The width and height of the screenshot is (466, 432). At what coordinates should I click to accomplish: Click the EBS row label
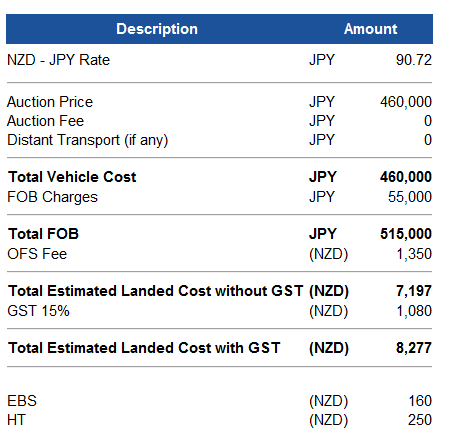coord(22,401)
